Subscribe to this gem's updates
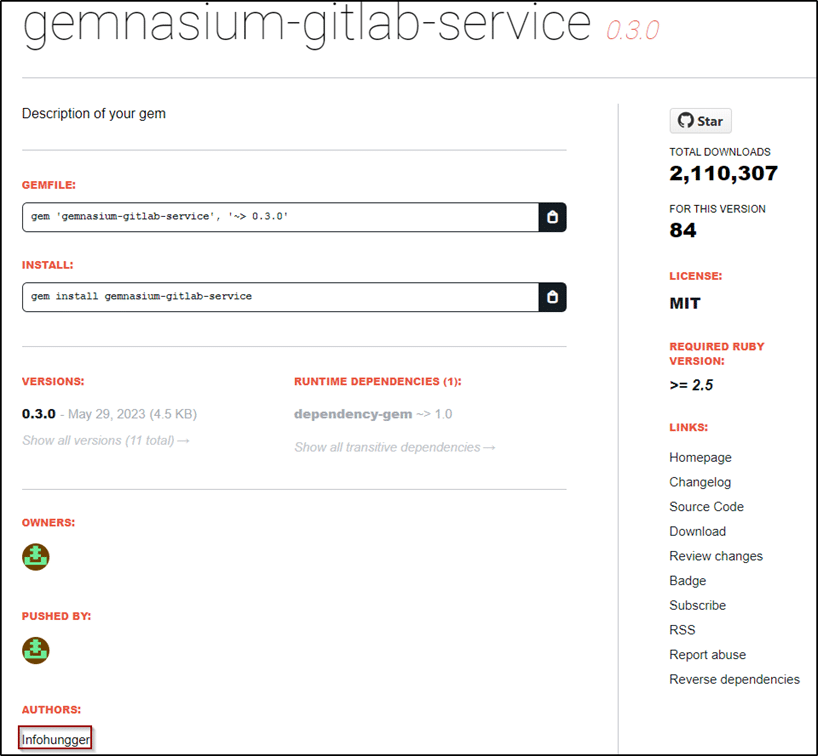Viewport: 818px width, 756px height. point(697,605)
